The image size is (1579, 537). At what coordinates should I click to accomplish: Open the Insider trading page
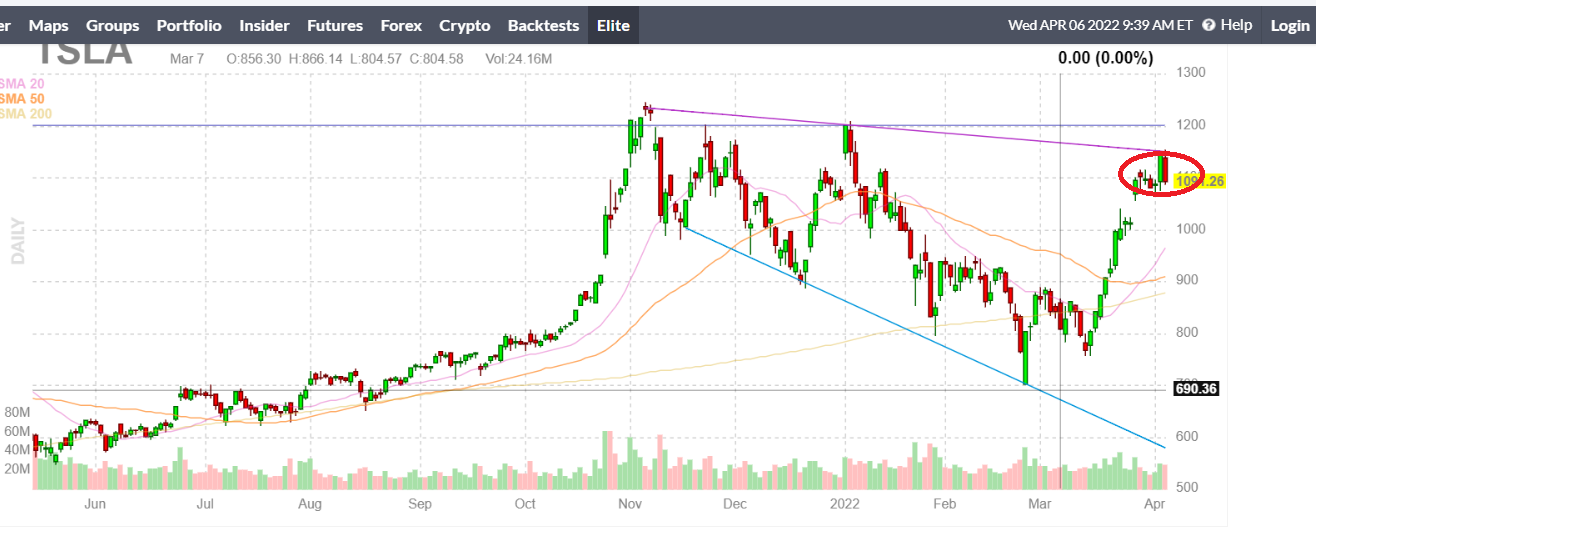pos(264,26)
